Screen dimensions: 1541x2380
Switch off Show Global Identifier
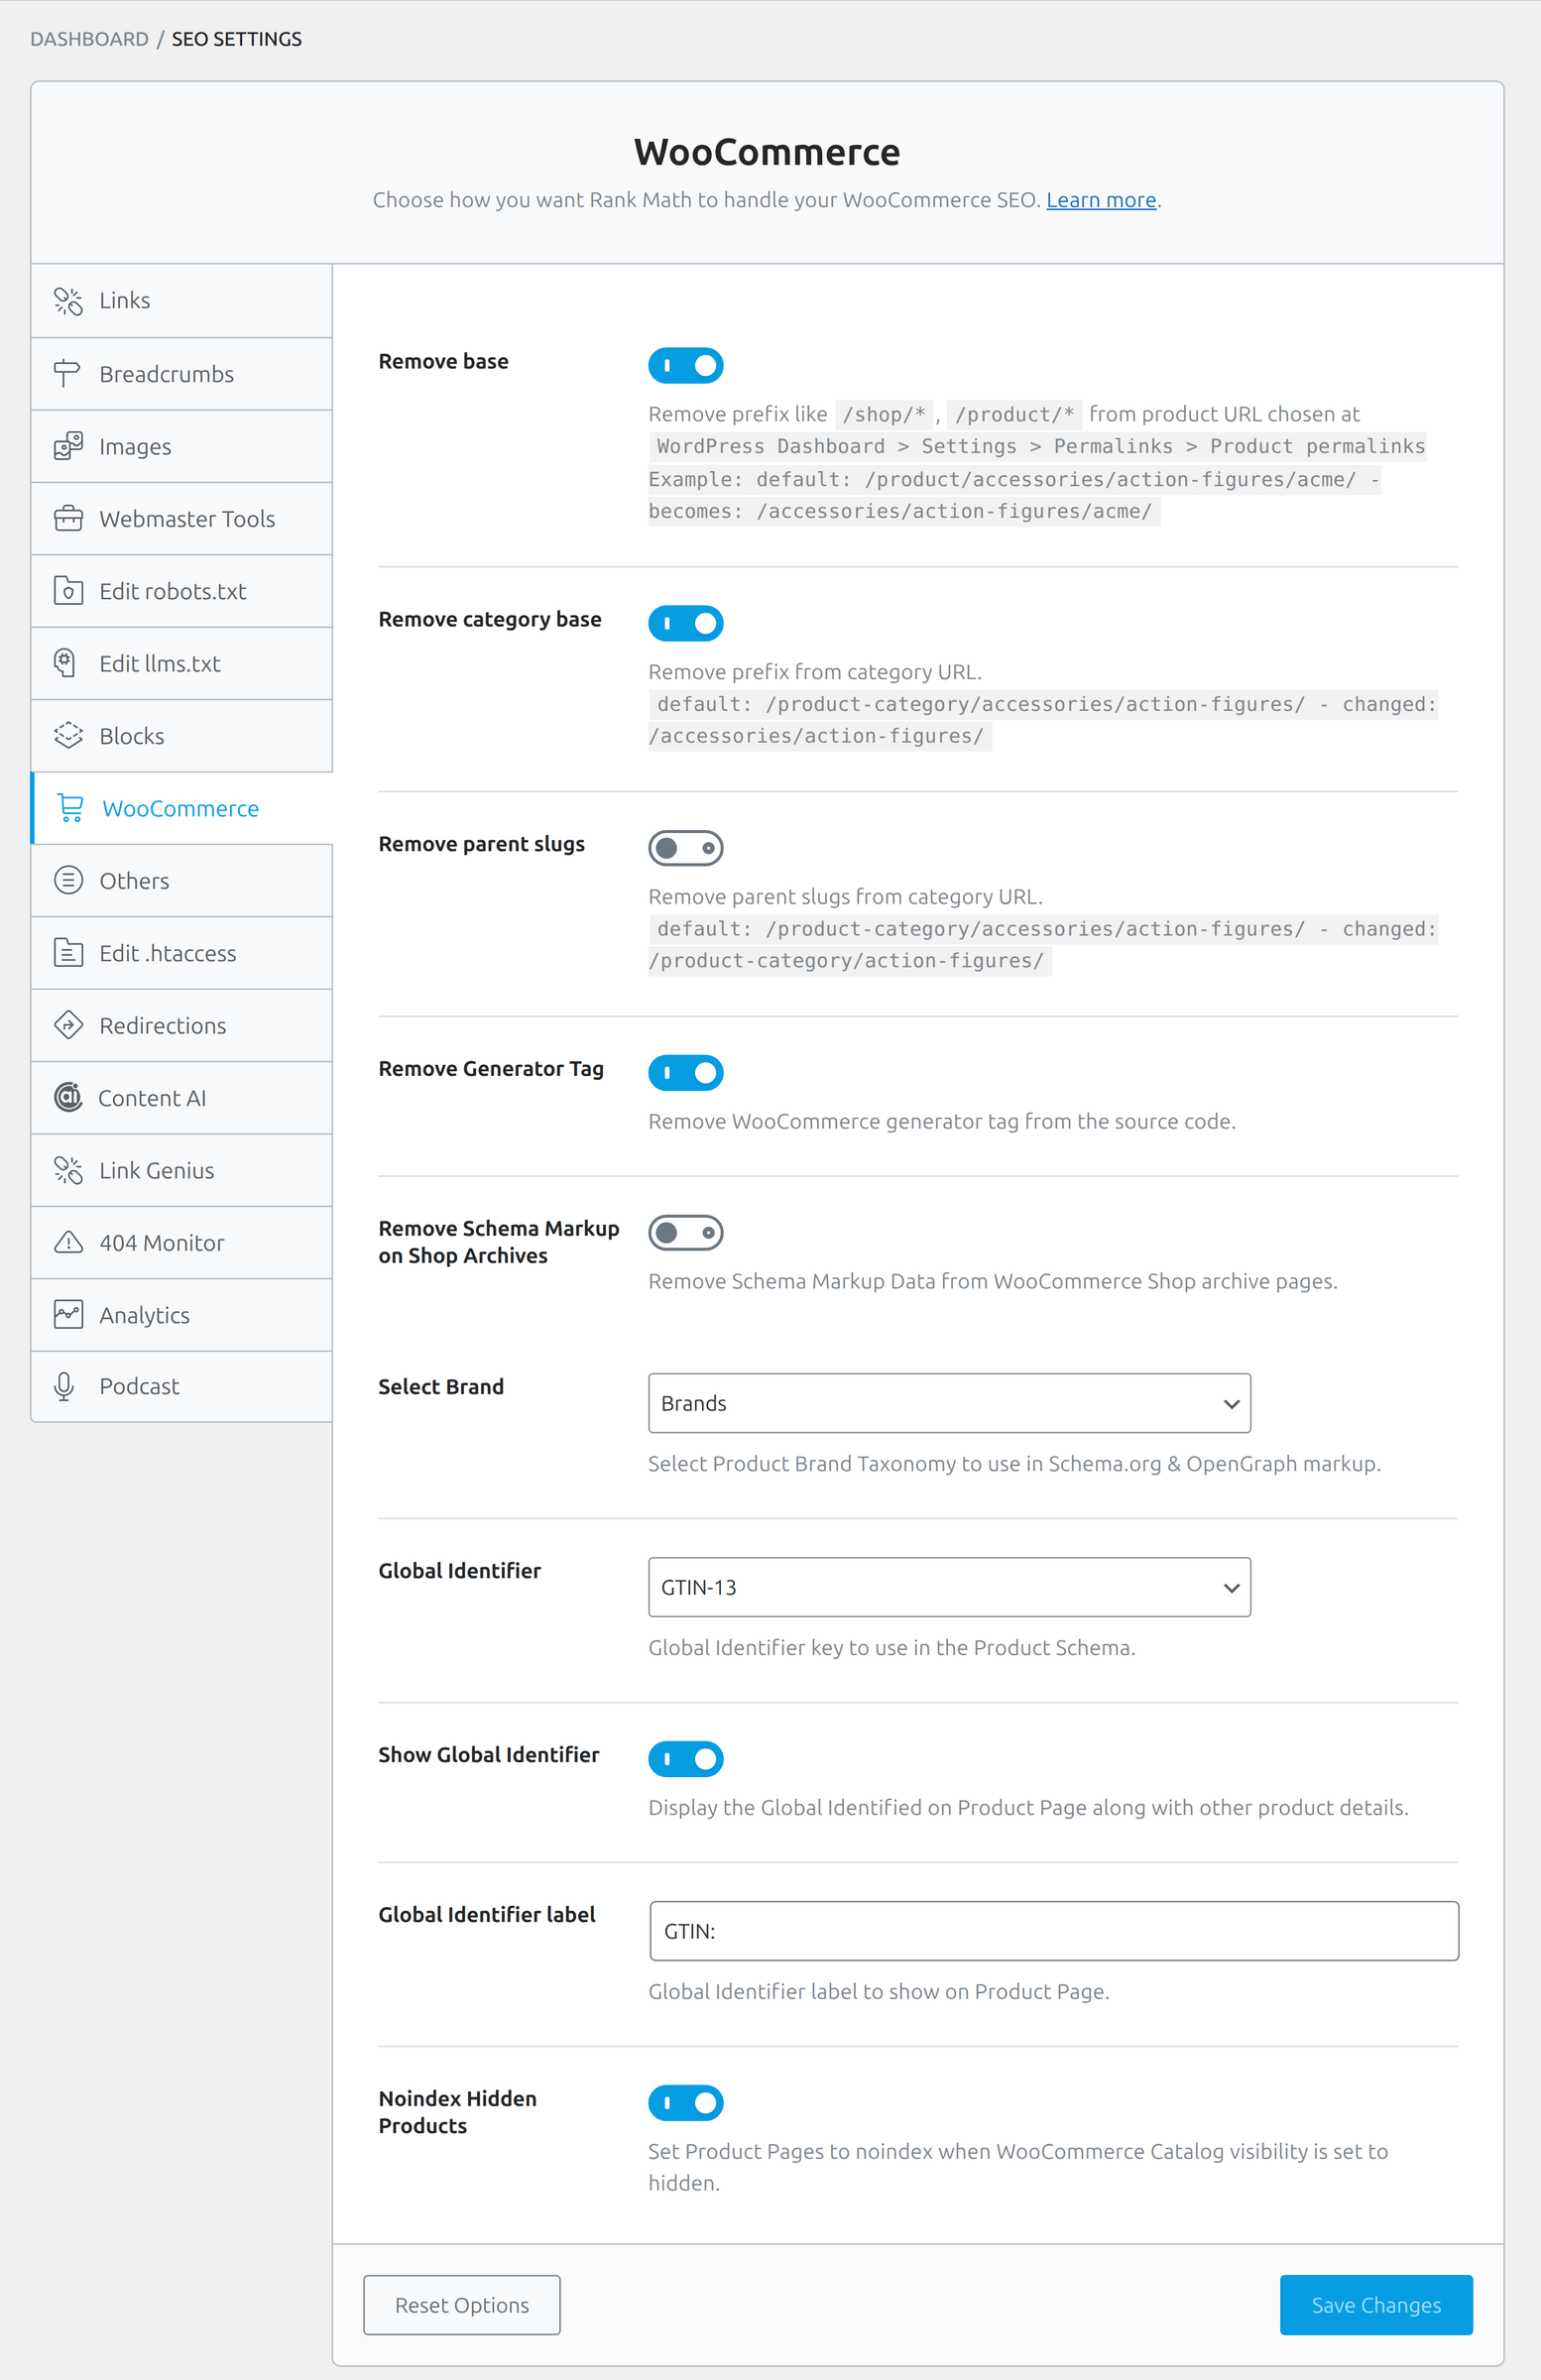[686, 1759]
